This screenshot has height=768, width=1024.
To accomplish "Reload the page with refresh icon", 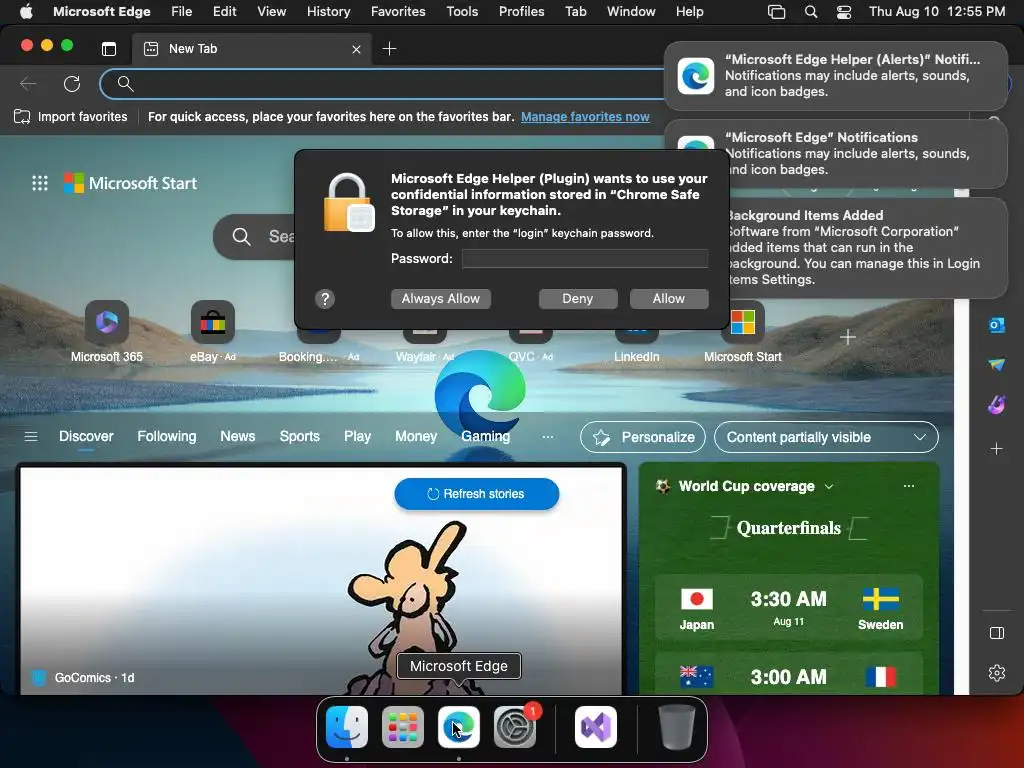I will click(x=72, y=84).
